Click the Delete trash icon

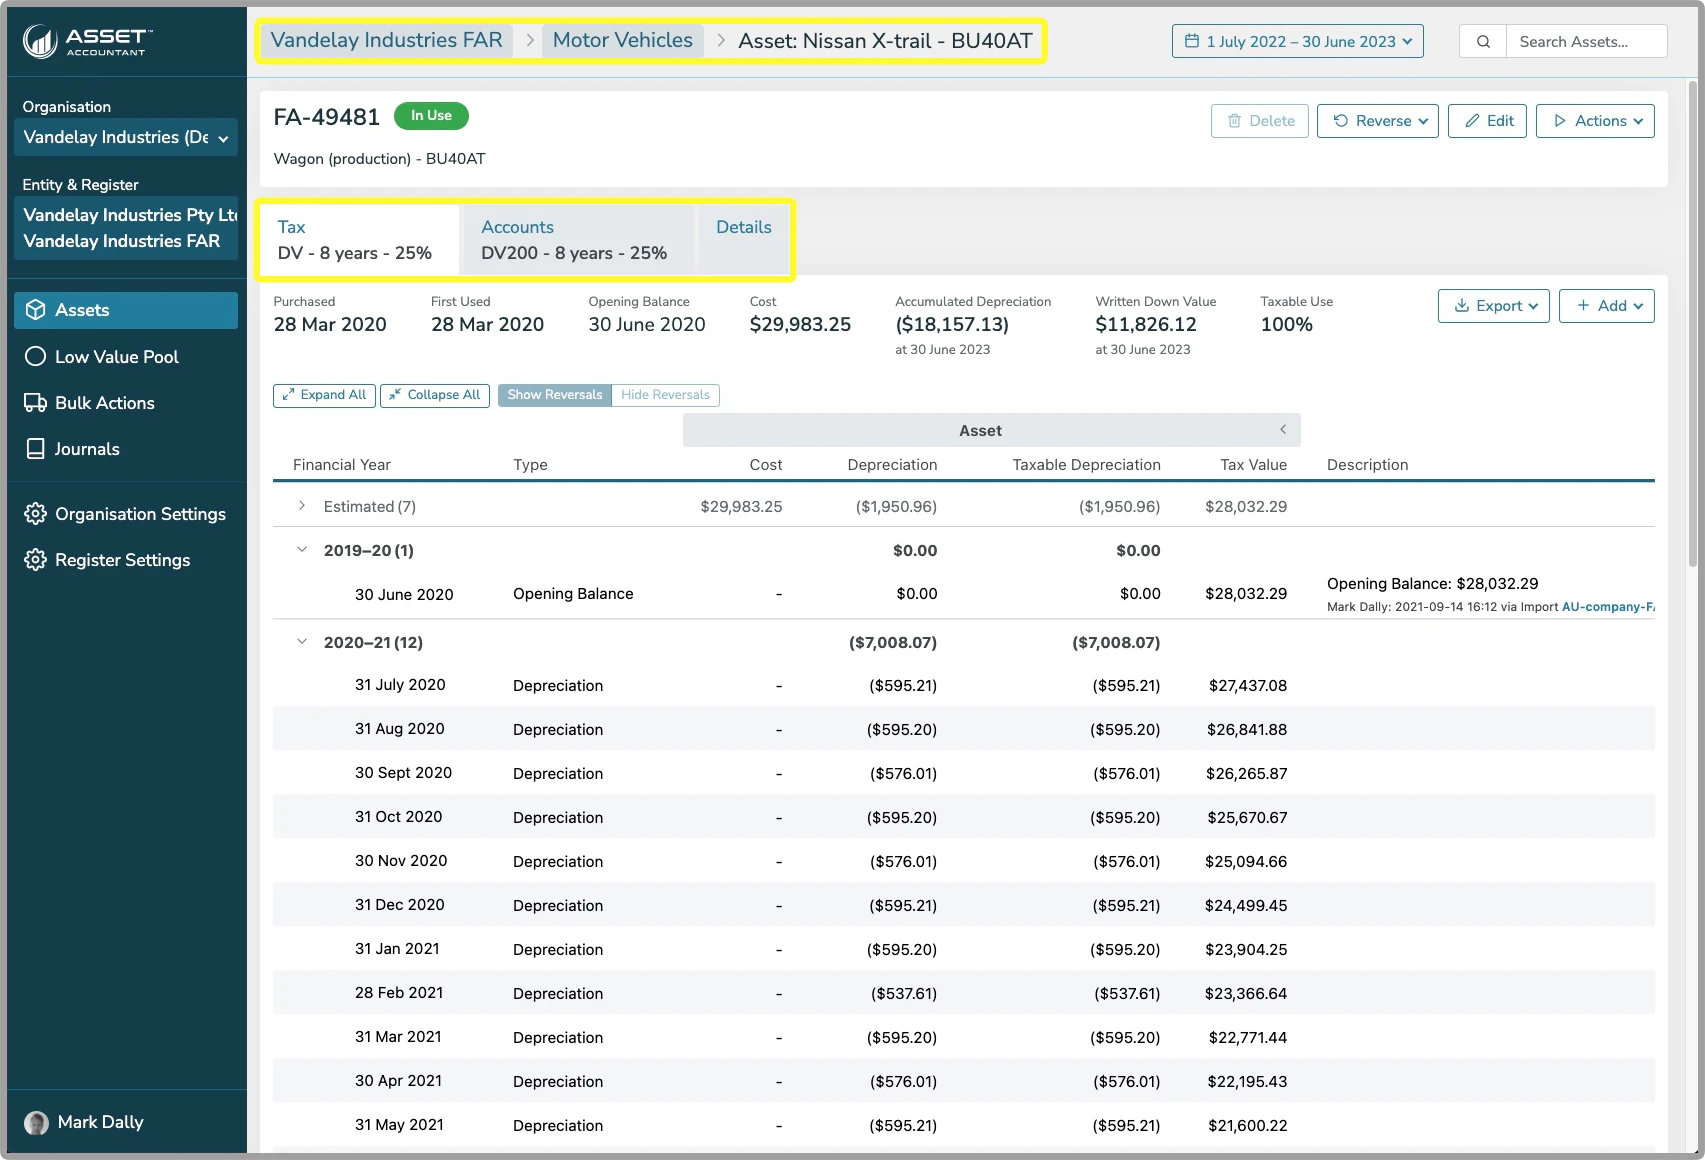(1234, 121)
